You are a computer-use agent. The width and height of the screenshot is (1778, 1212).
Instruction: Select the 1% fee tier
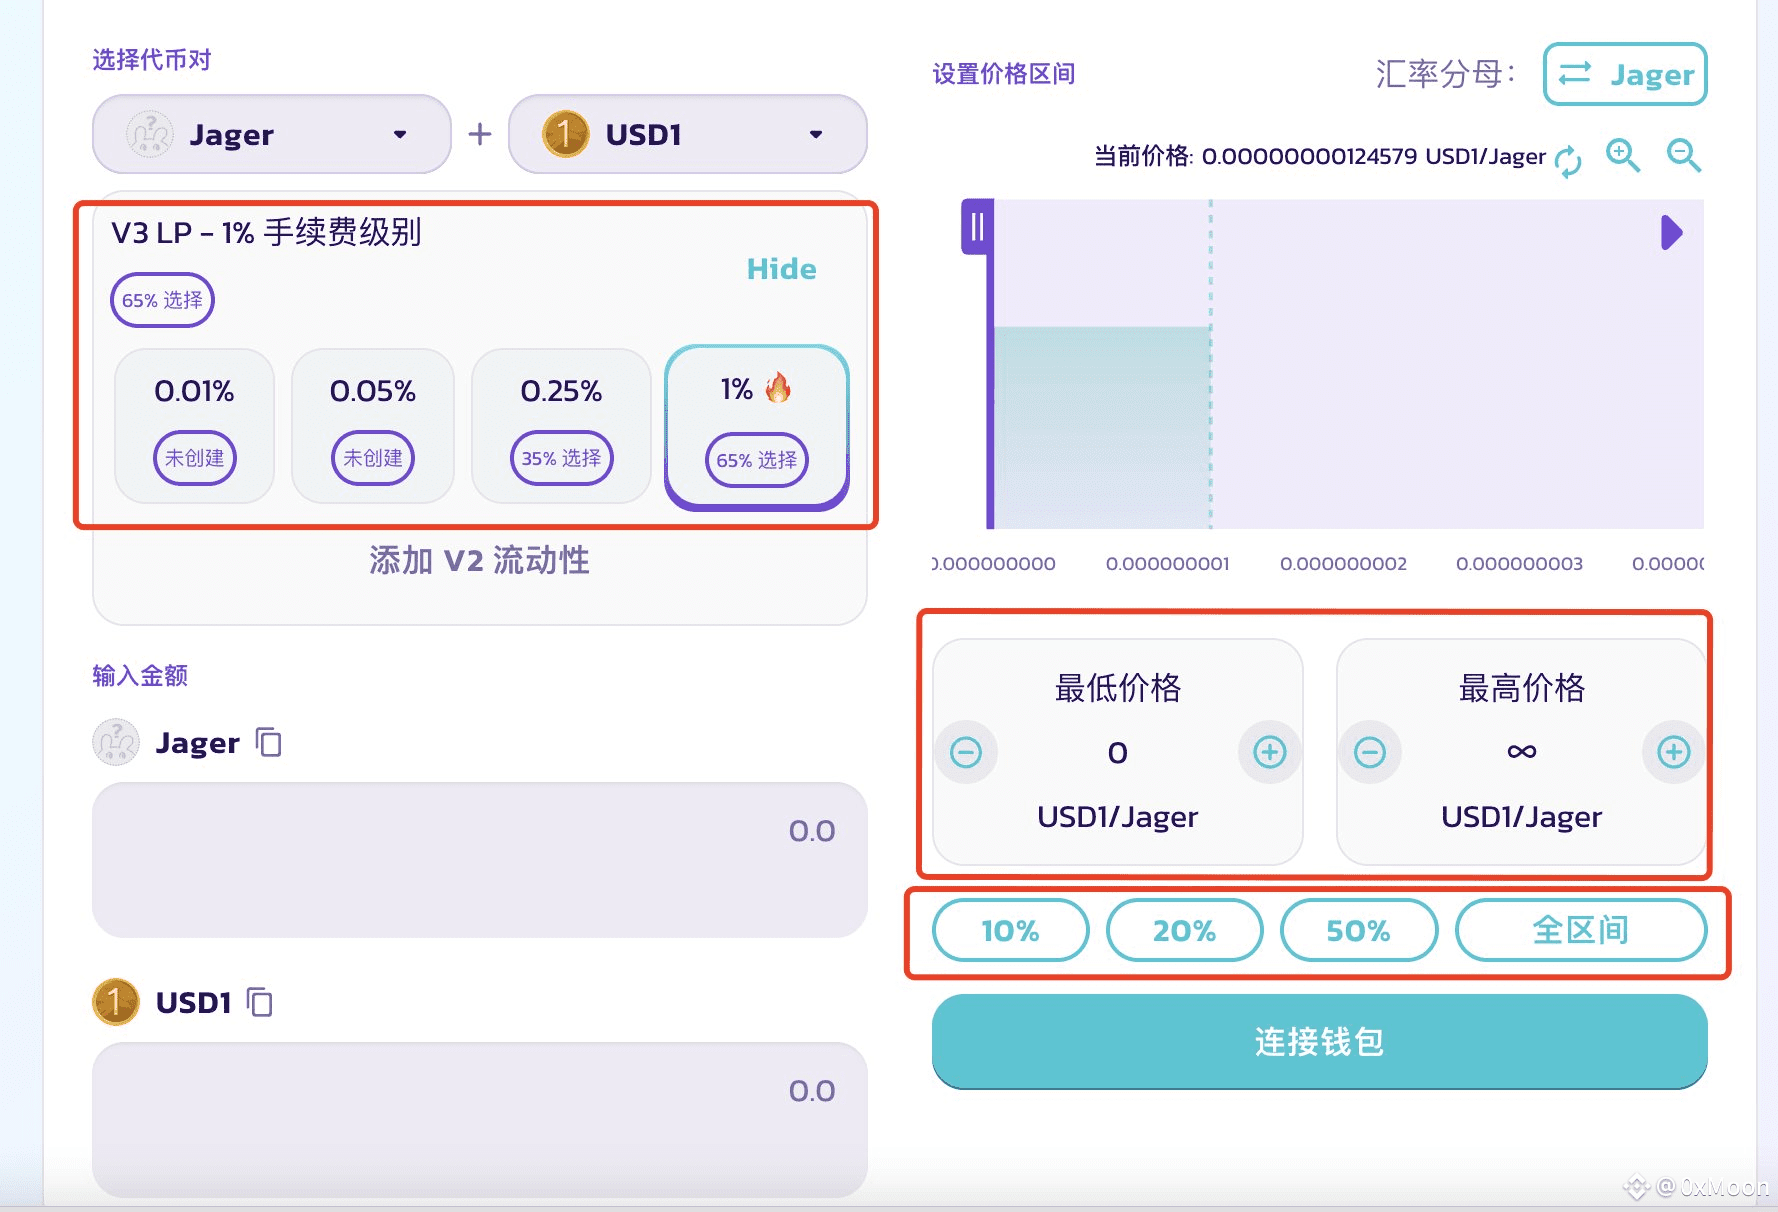click(757, 427)
